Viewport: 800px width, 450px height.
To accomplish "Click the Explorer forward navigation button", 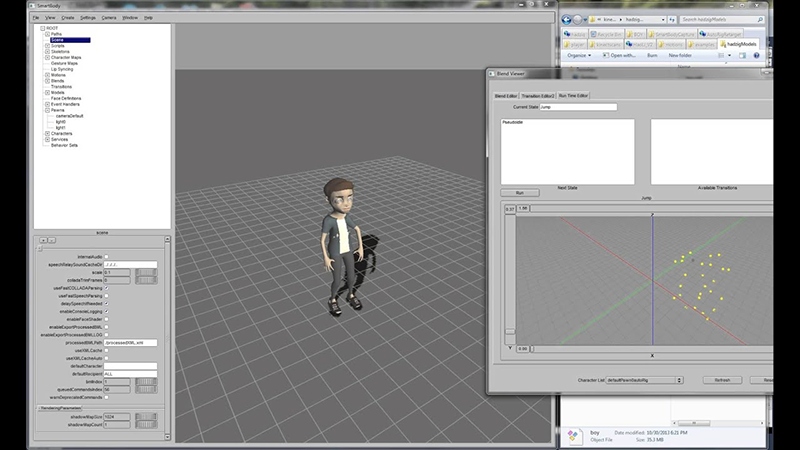I will [577, 19].
